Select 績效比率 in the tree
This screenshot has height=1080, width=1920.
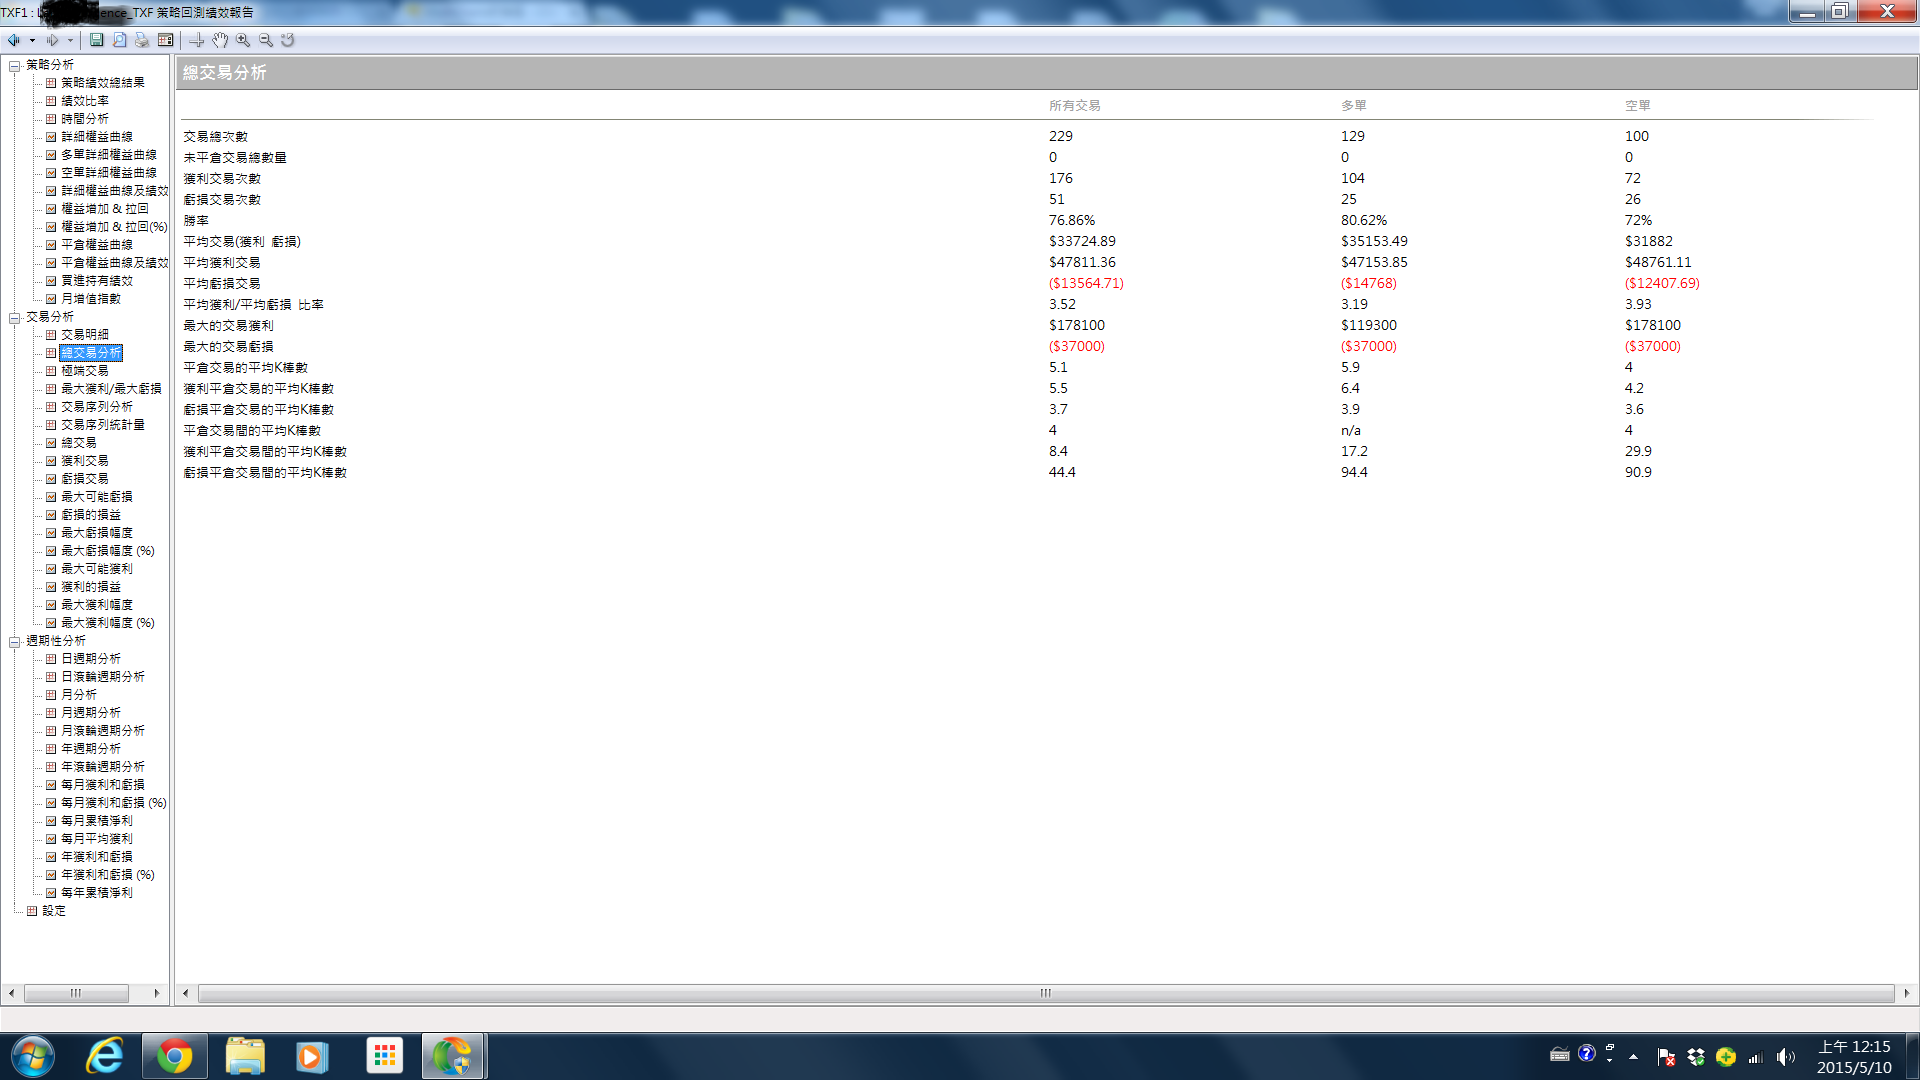(85, 101)
